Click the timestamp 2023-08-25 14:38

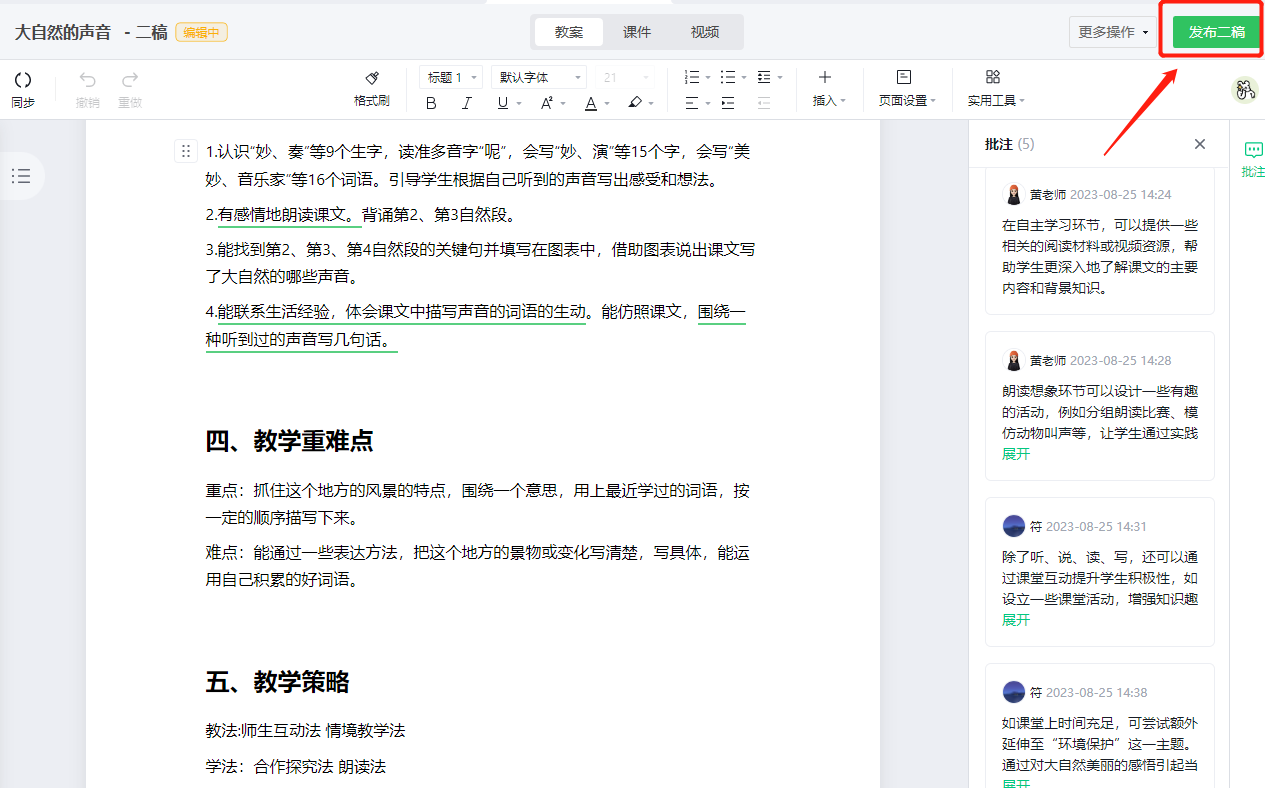[1097, 692]
